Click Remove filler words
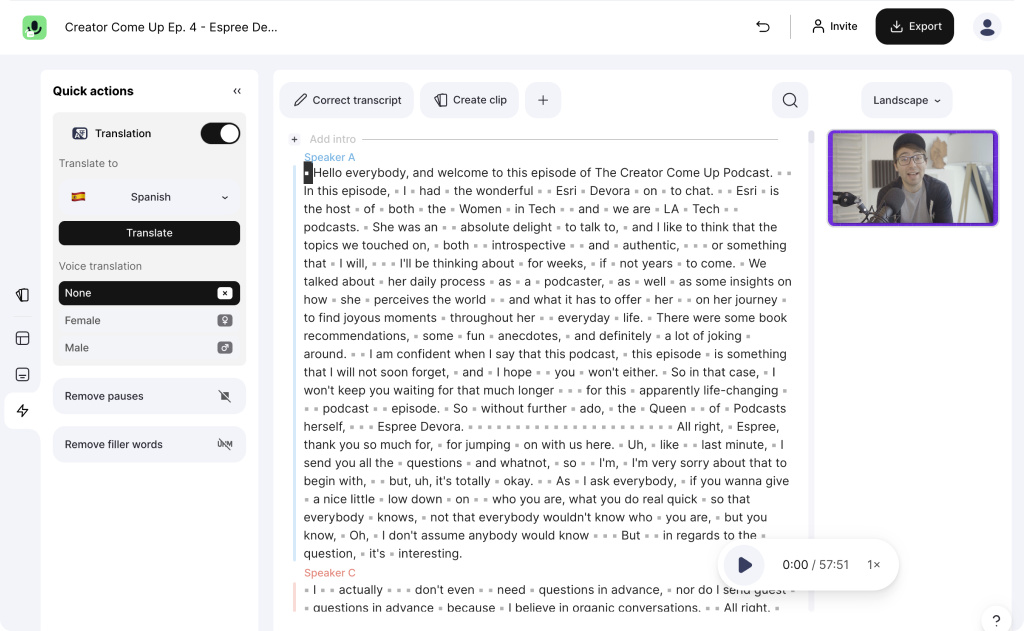Image resolution: width=1024 pixels, height=631 pixels. [x=150, y=445]
